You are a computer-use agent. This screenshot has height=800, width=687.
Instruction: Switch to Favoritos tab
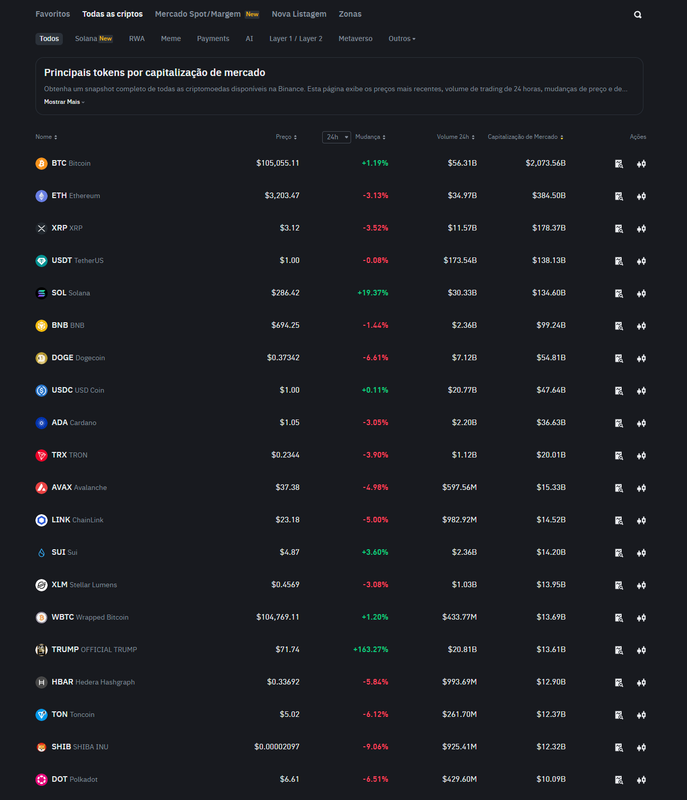(x=53, y=14)
